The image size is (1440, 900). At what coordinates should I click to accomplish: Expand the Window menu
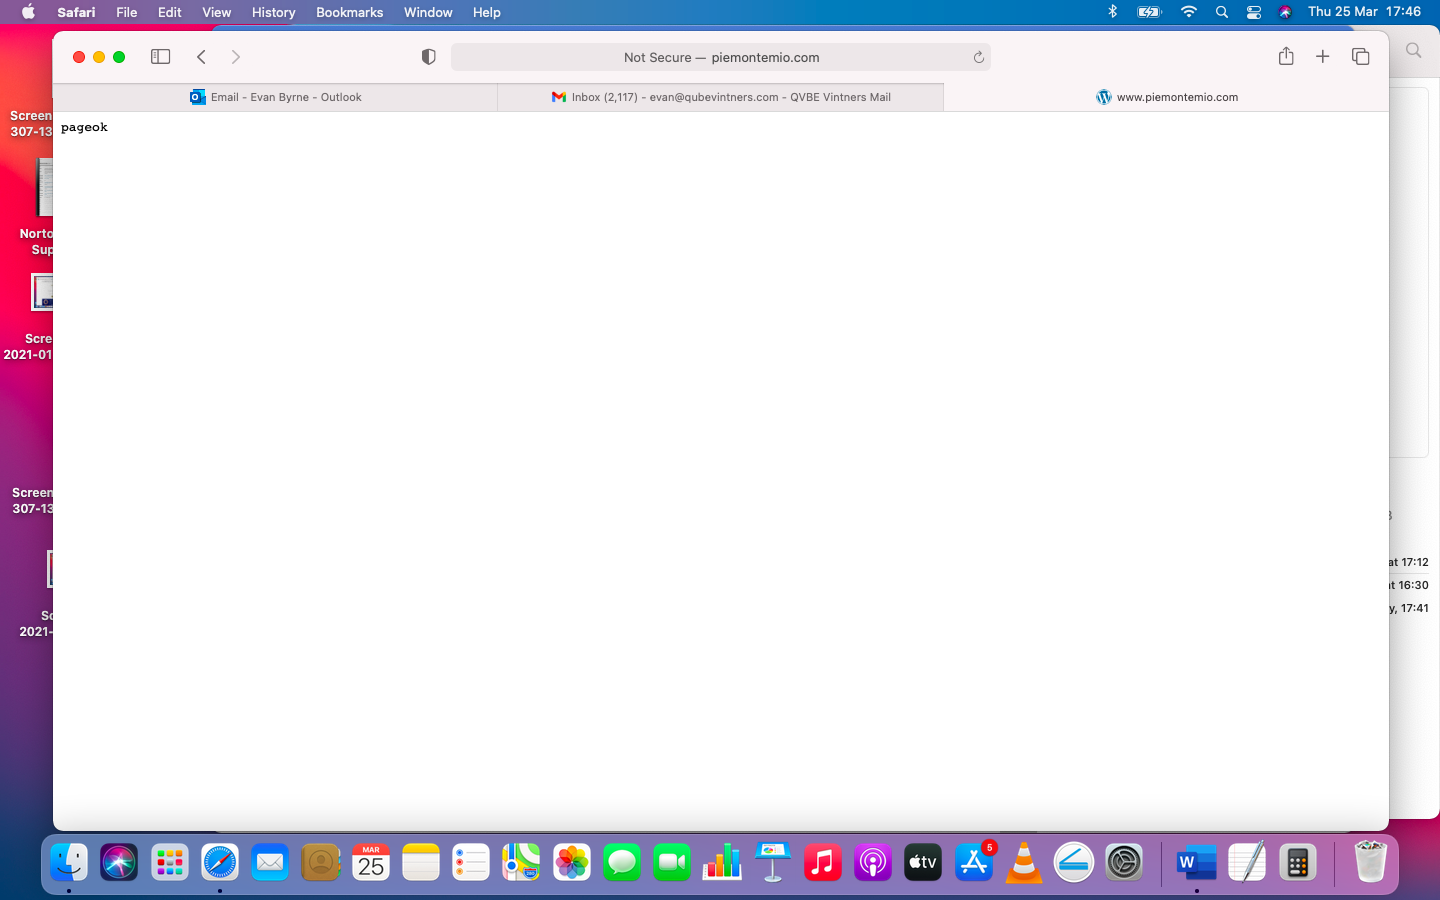(428, 12)
